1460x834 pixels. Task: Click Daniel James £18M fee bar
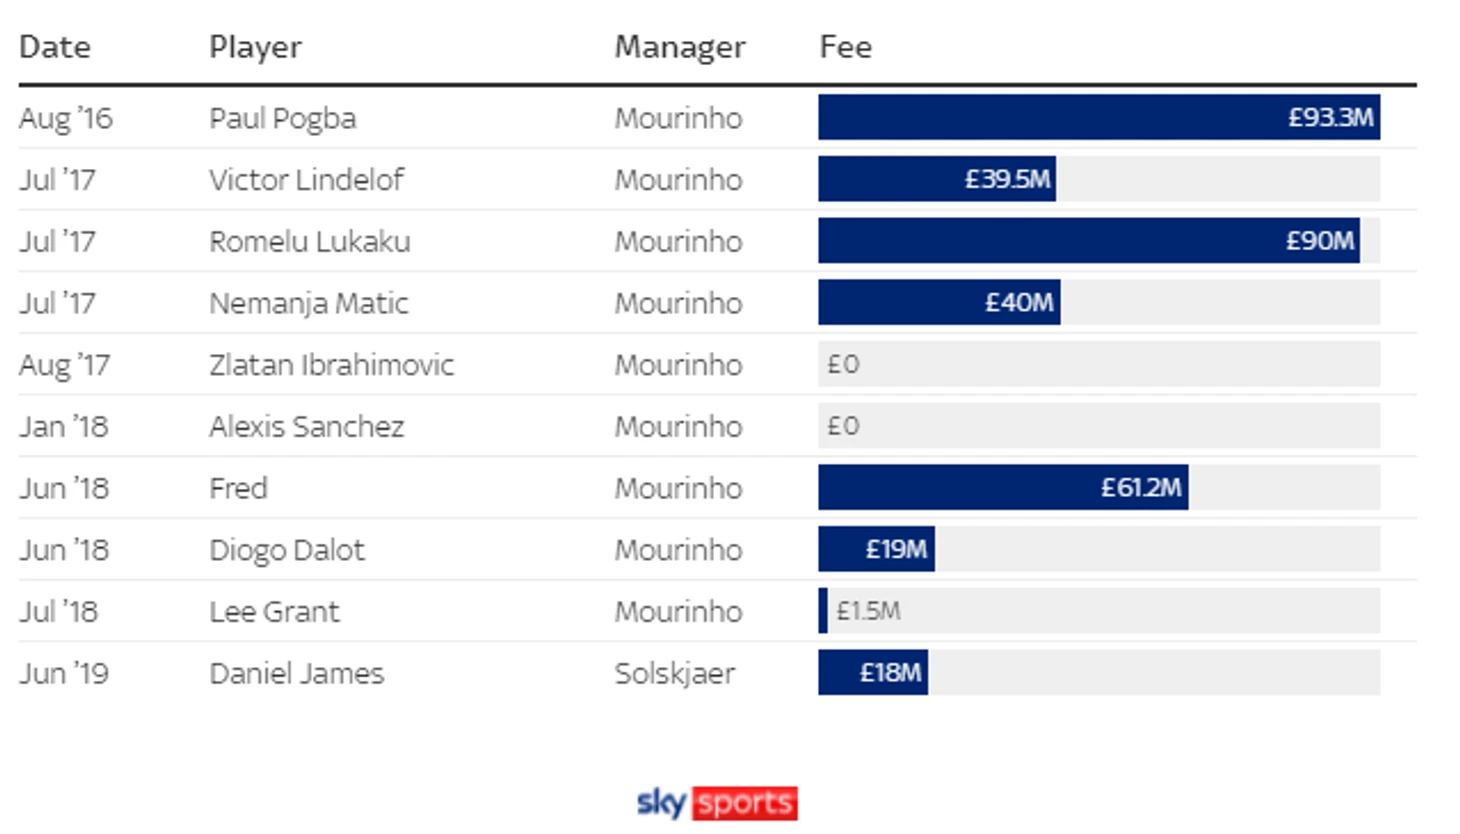pyautogui.click(x=873, y=672)
